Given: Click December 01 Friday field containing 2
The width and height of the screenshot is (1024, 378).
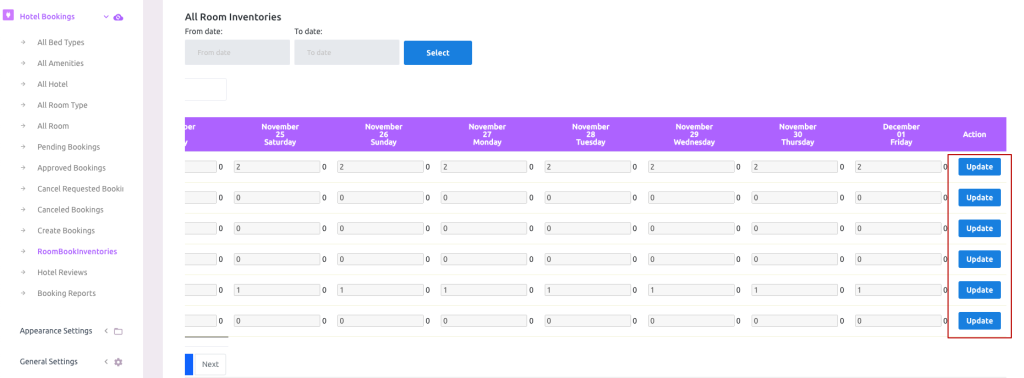Looking at the screenshot, I should point(898,167).
